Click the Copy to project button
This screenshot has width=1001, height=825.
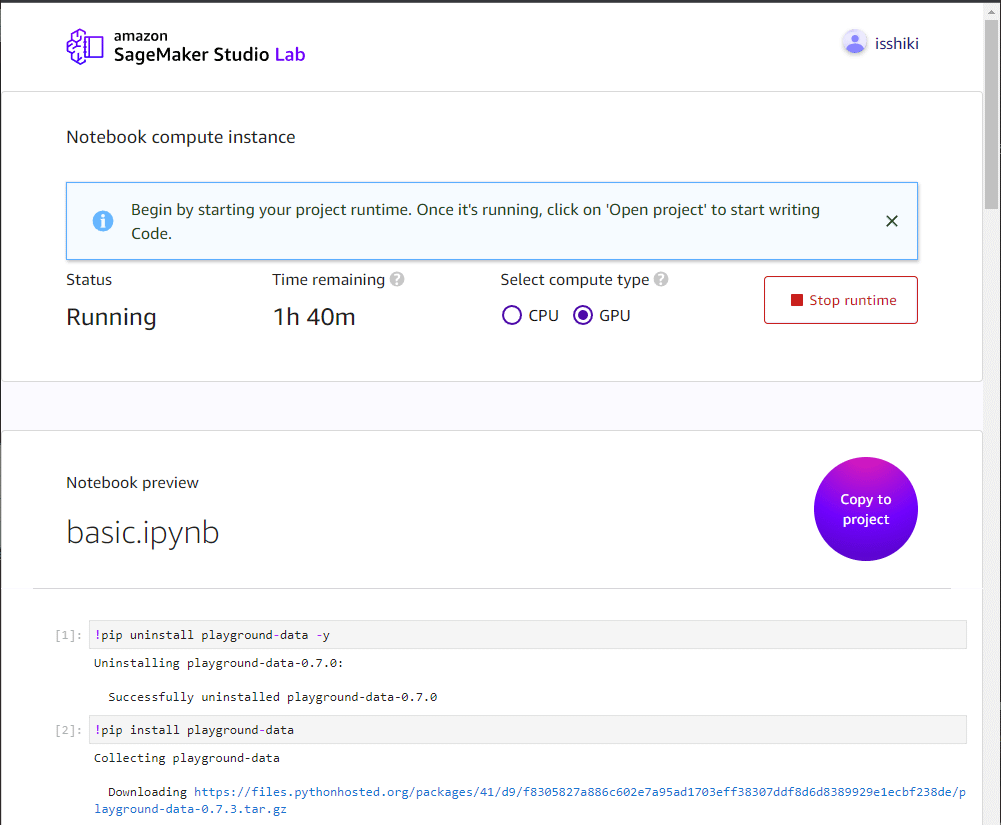click(x=865, y=509)
